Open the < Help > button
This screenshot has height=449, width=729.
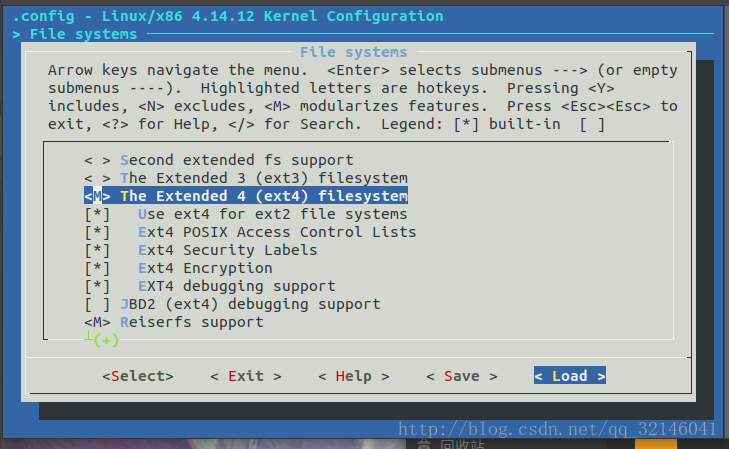[353, 376]
